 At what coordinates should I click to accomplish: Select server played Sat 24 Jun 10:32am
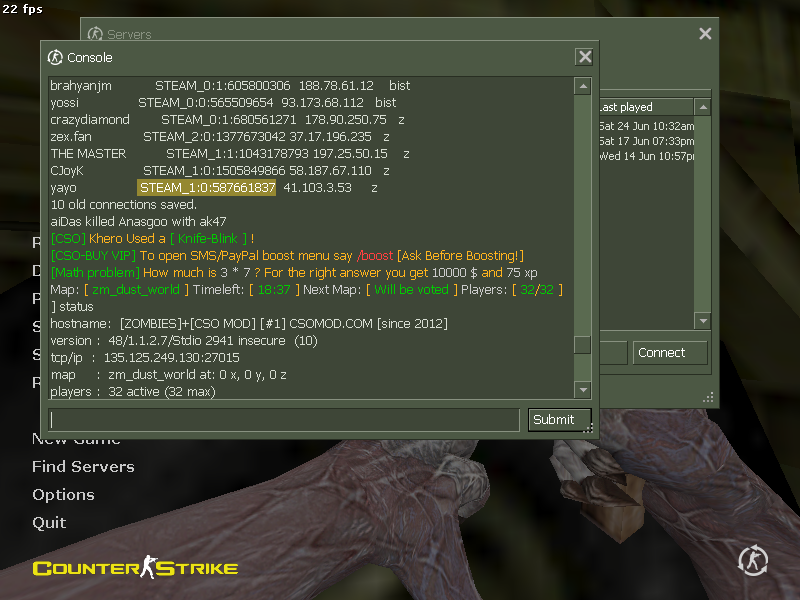[646, 126]
